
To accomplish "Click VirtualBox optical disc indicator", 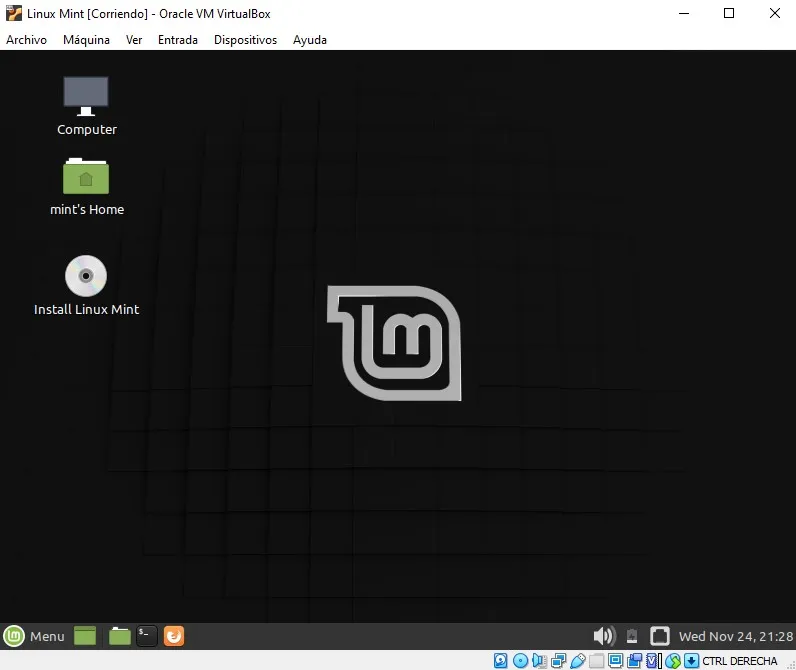I will (x=520, y=660).
